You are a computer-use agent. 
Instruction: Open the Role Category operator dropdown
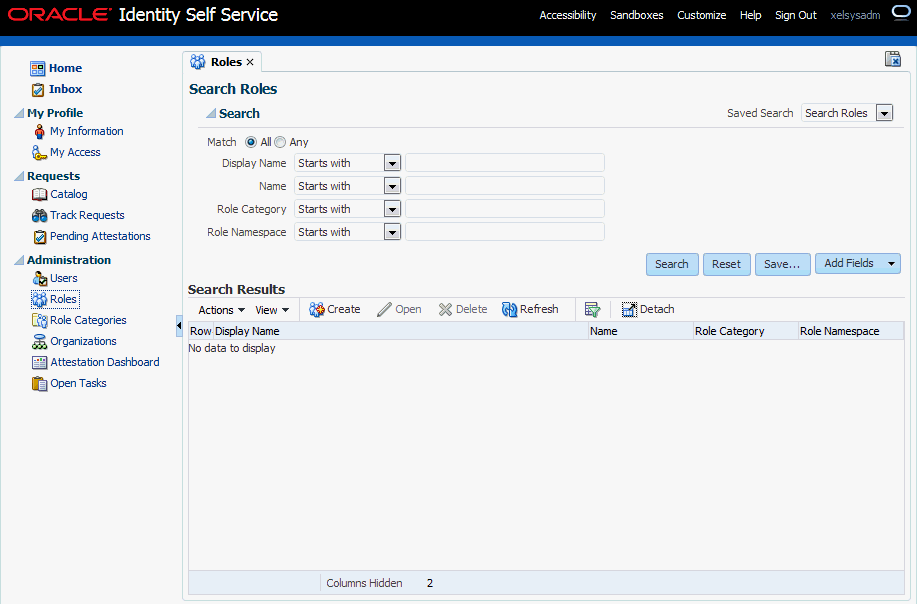pyautogui.click(x=392, y=209)
